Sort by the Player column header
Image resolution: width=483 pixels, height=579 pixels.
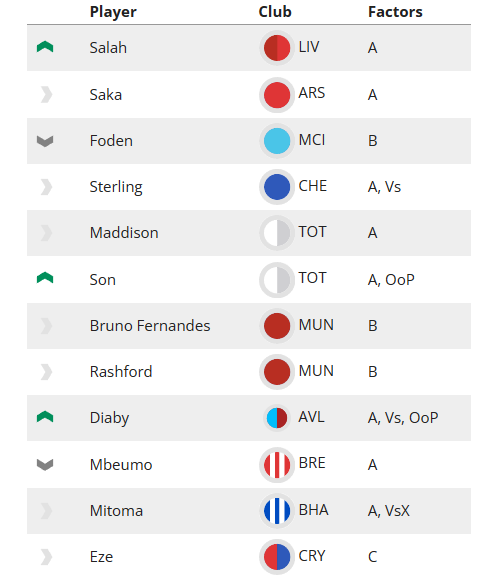click(x=113, y=12)
